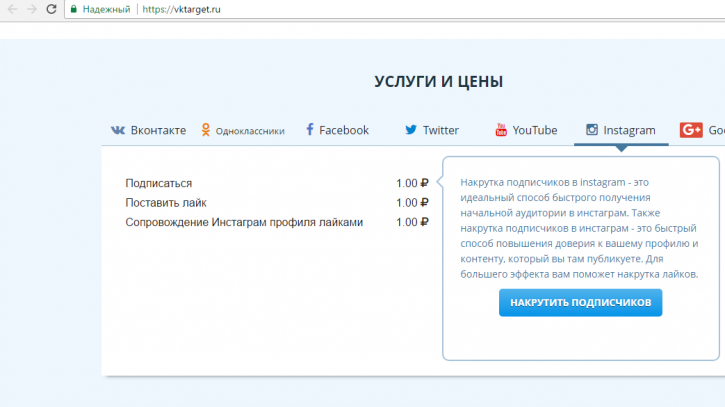The height and width of the screenshot is (407, 725).
Task: Switch to the Twitter tab
Action: [432, 130]
